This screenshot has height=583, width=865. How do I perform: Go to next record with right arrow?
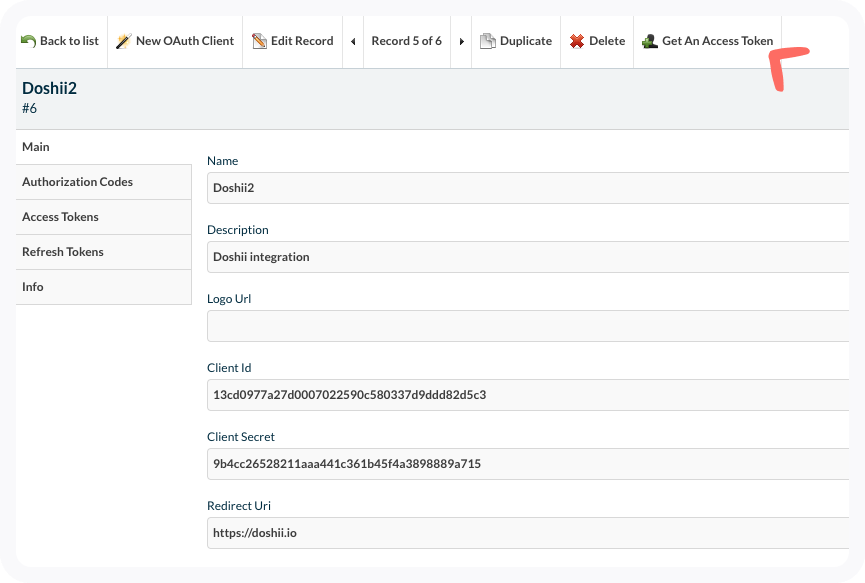[461, 41]
